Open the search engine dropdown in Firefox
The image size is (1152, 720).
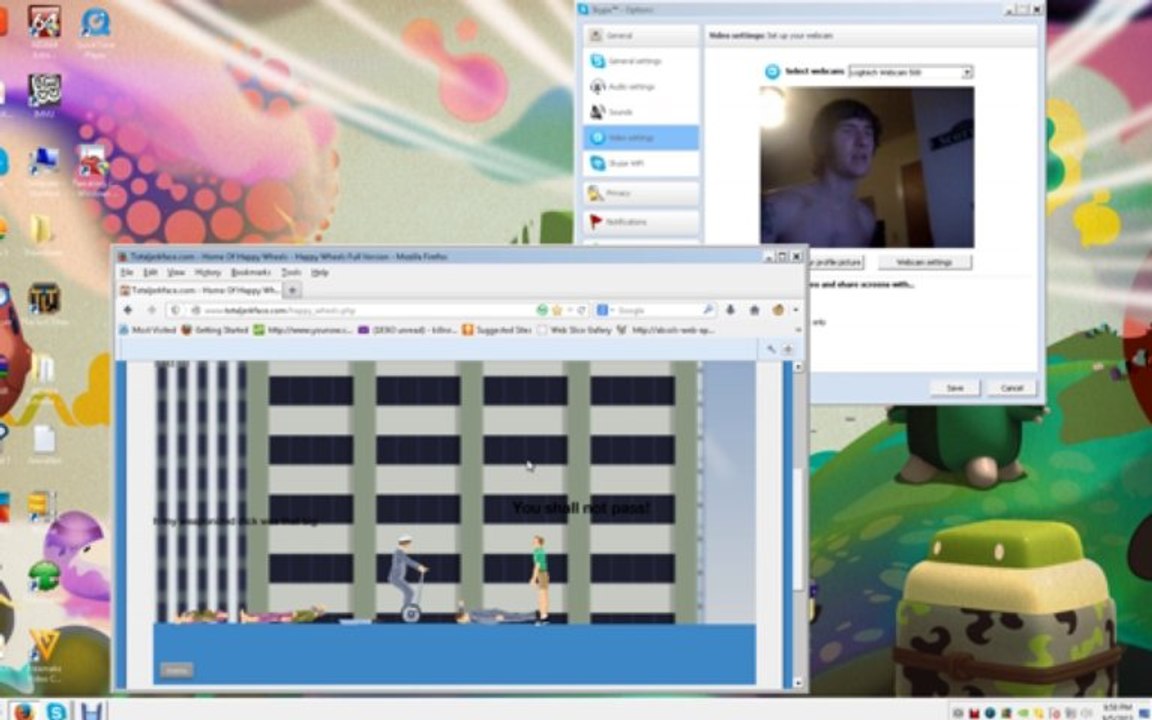(605, 310)
